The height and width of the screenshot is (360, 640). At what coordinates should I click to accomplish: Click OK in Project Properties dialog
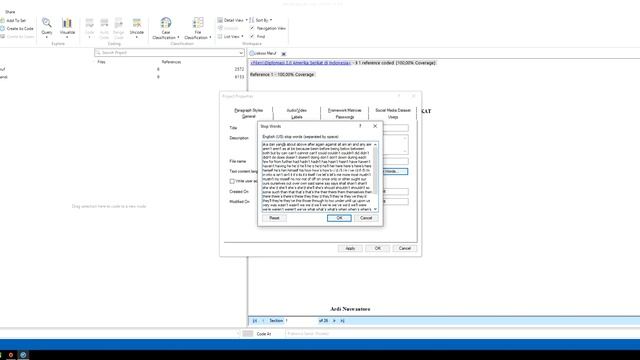[x=378, y=248]
